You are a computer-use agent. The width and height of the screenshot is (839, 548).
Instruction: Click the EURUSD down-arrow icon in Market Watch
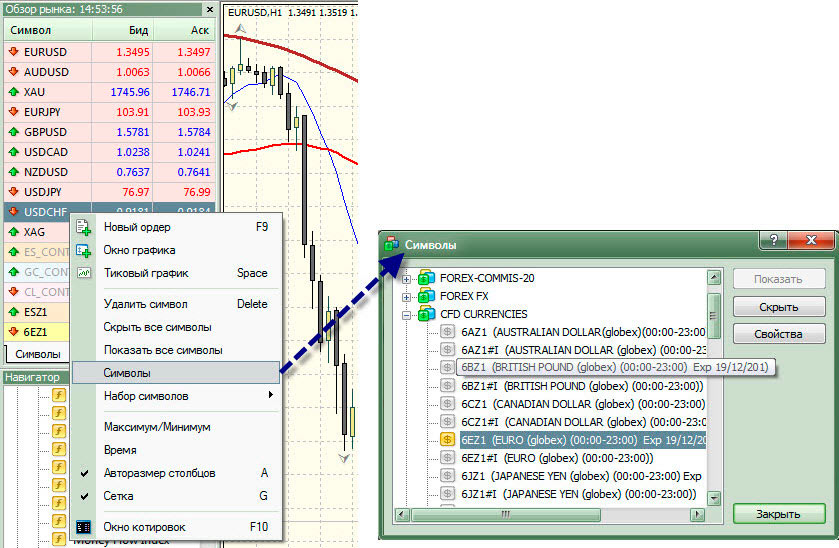13,50
